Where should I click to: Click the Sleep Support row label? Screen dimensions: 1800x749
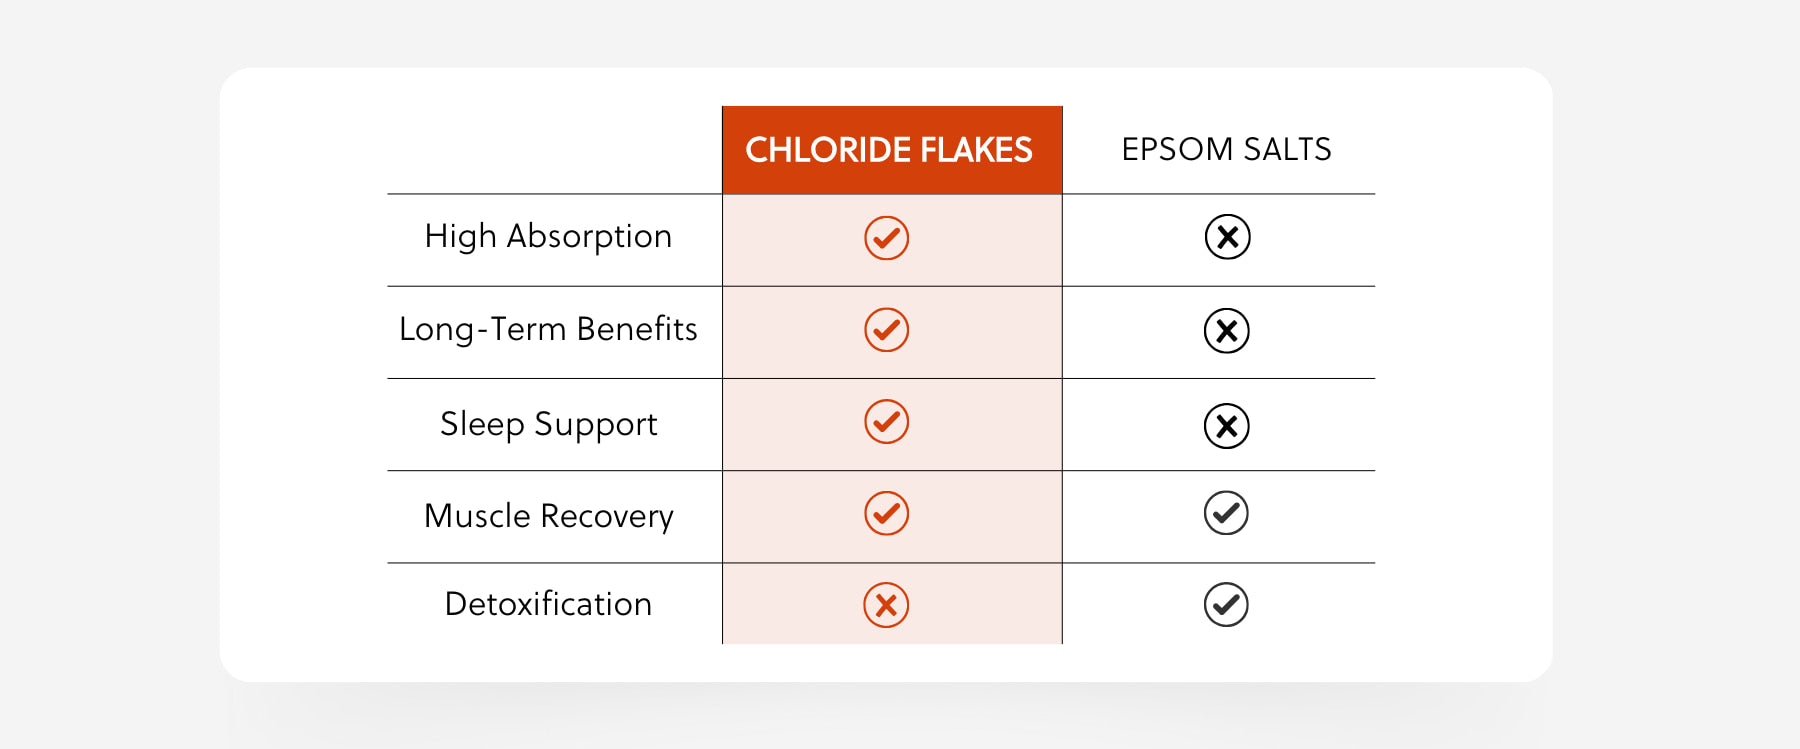(548, 424)
